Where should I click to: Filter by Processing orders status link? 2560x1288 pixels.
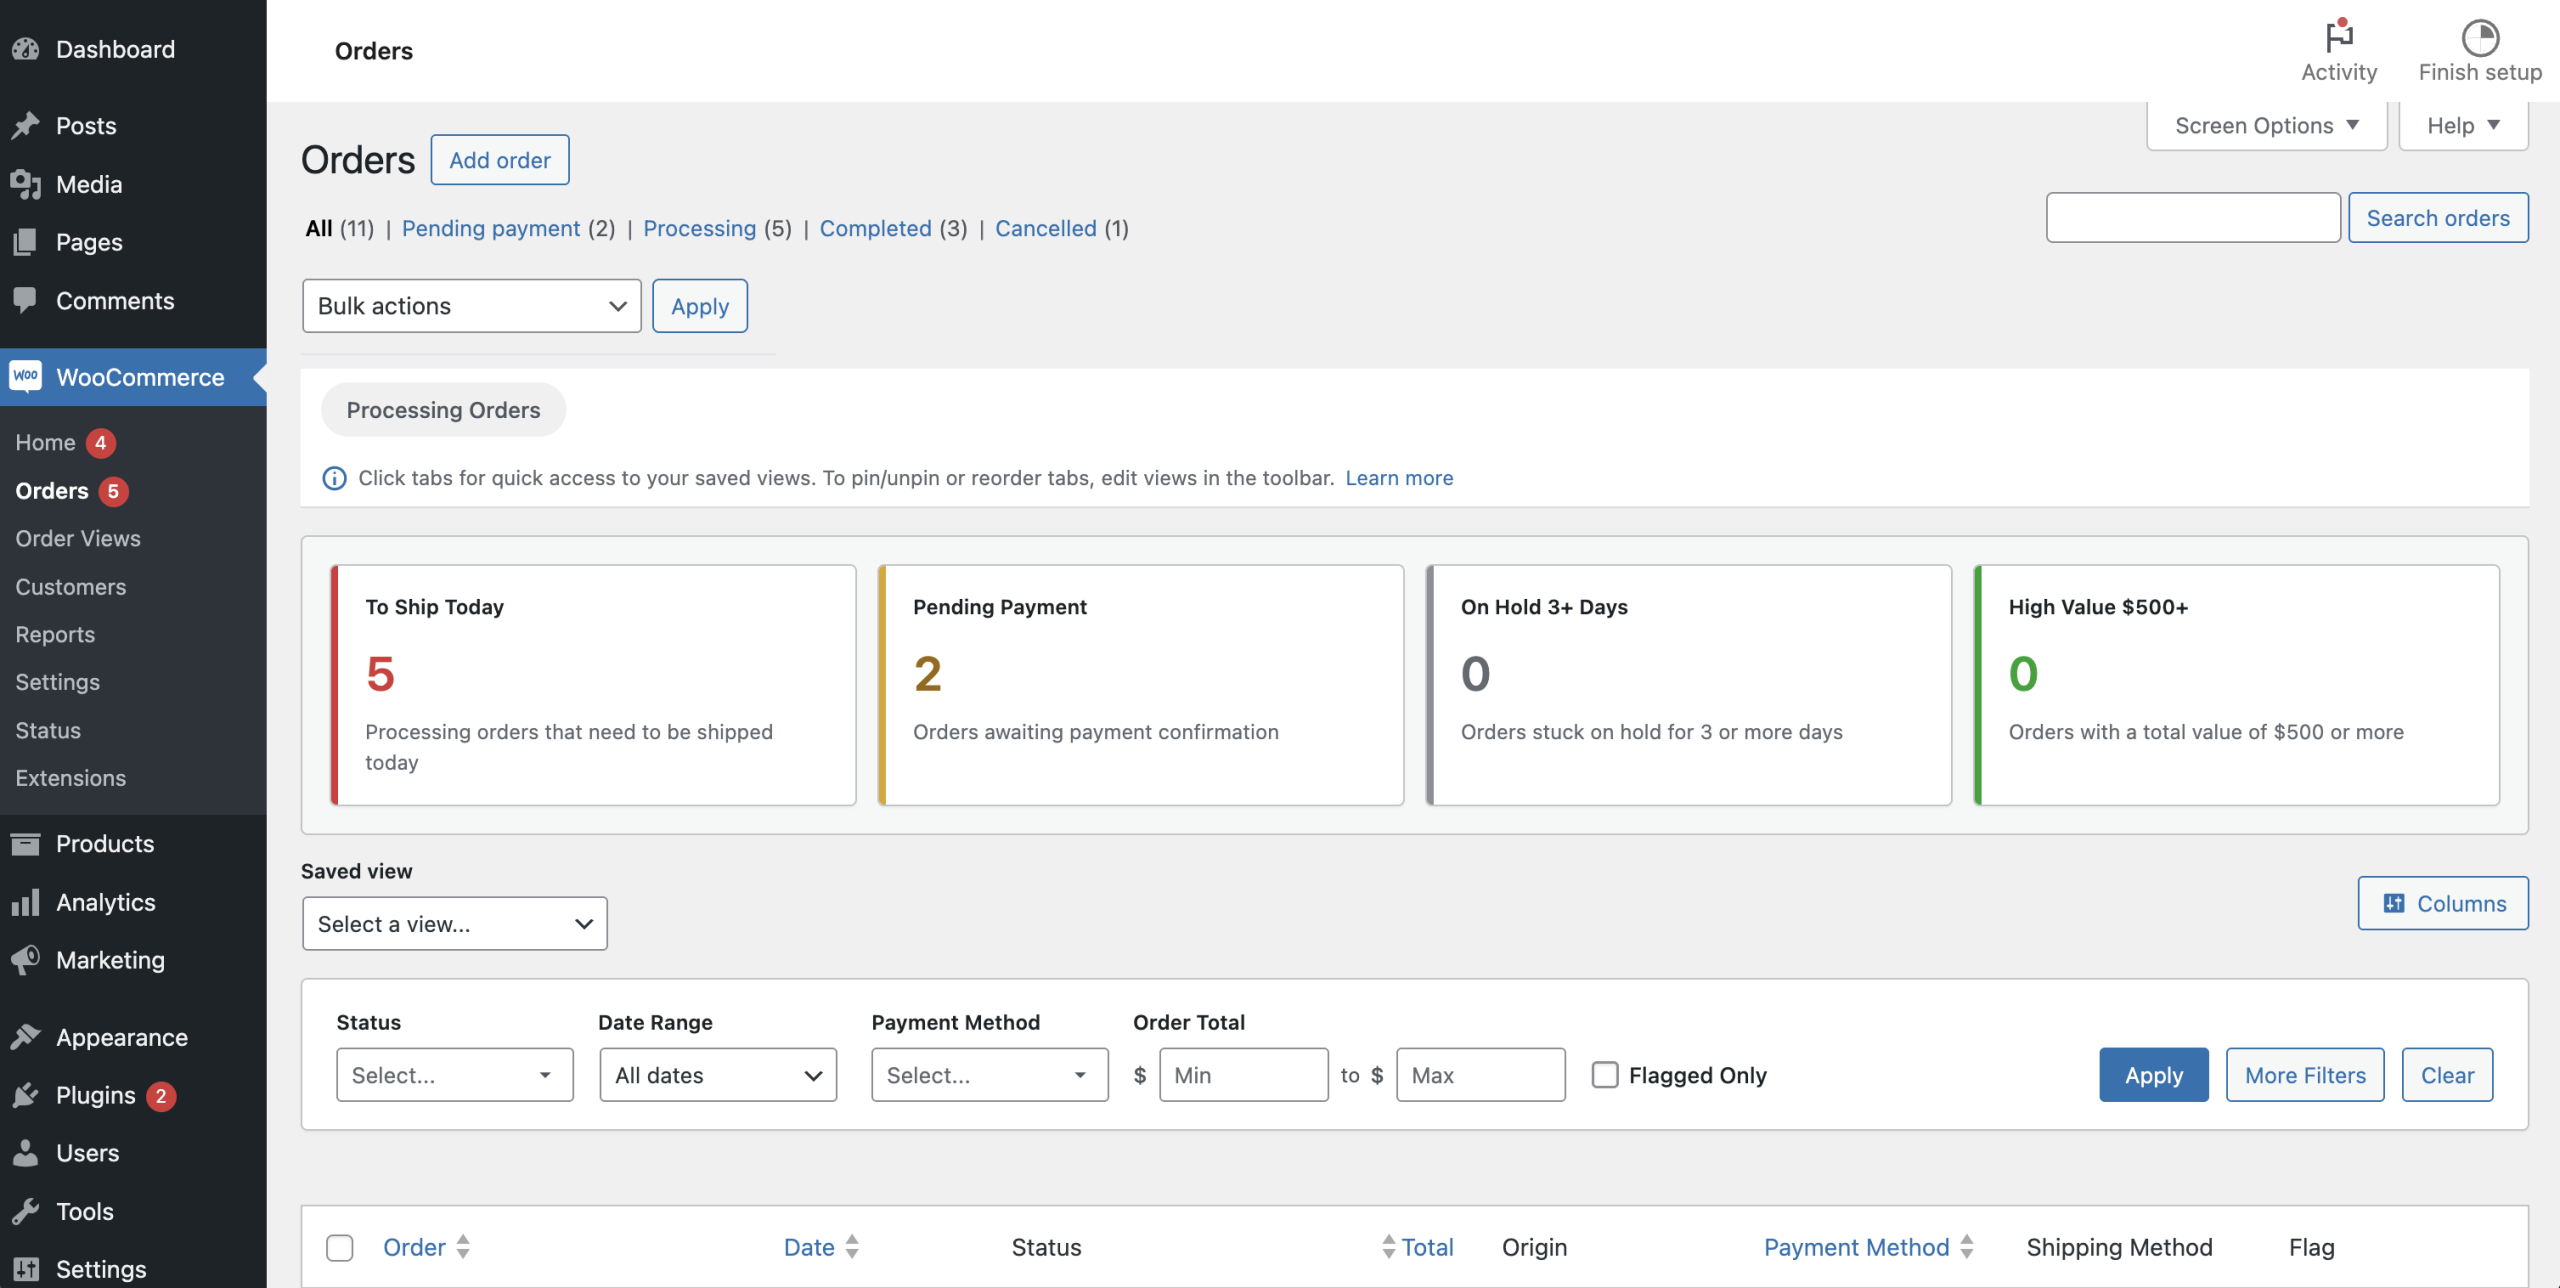[699, 229]
